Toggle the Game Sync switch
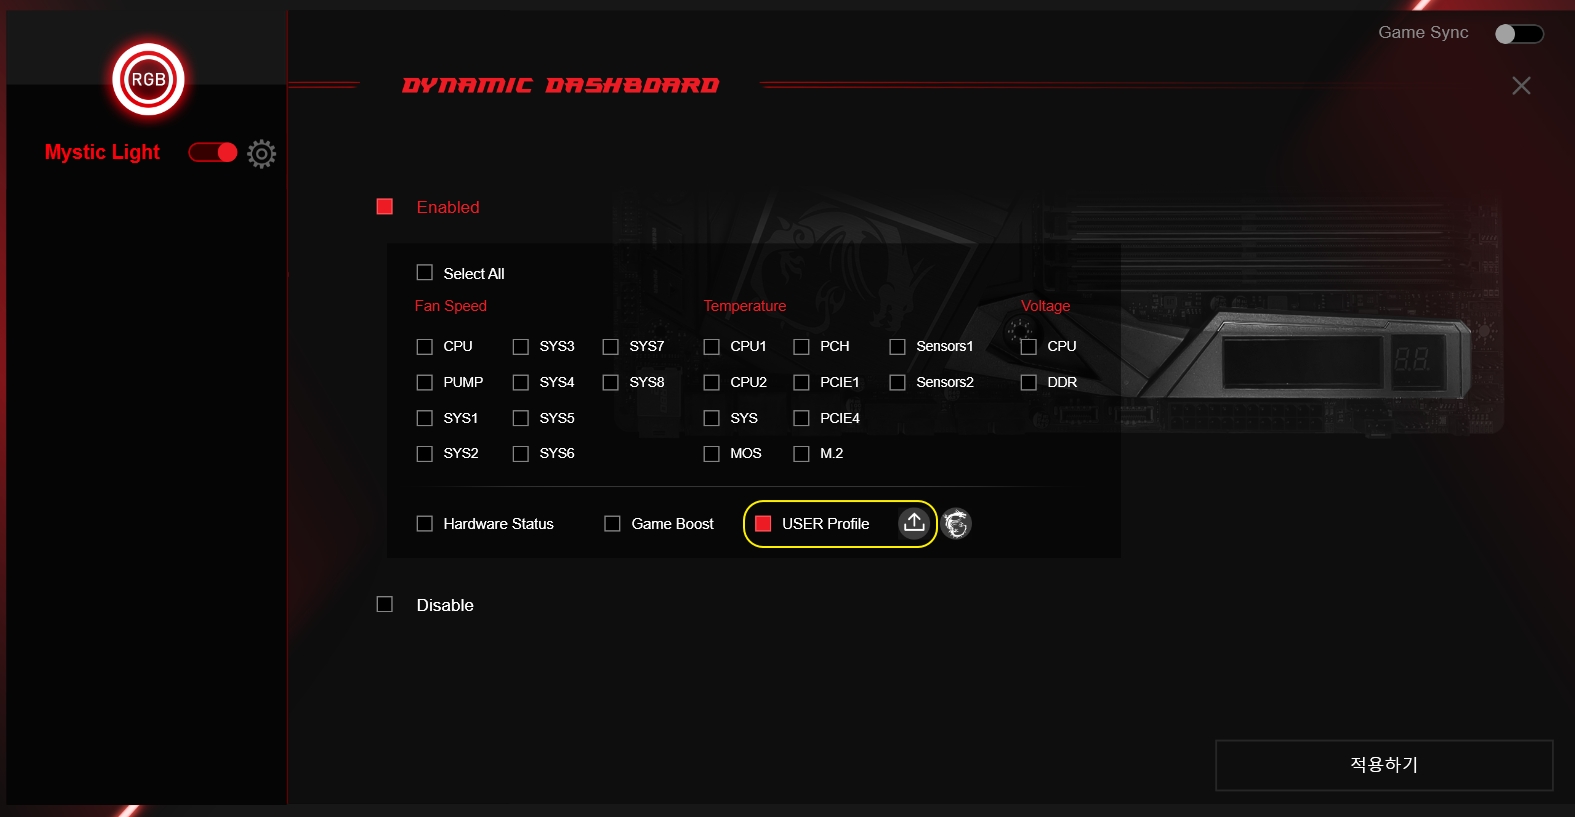 [x=1519, y=34]
